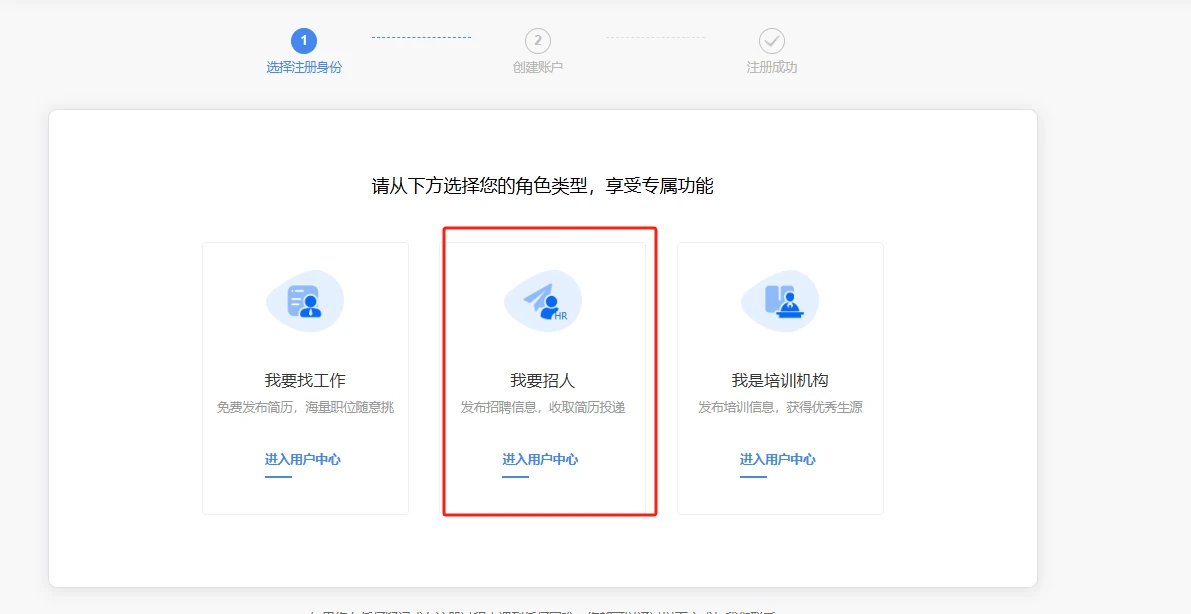This screenshot has height=614, width=1191.
Task: Click description 免费发布简历,海量职位随意挑
Action: tap(305, 407)
